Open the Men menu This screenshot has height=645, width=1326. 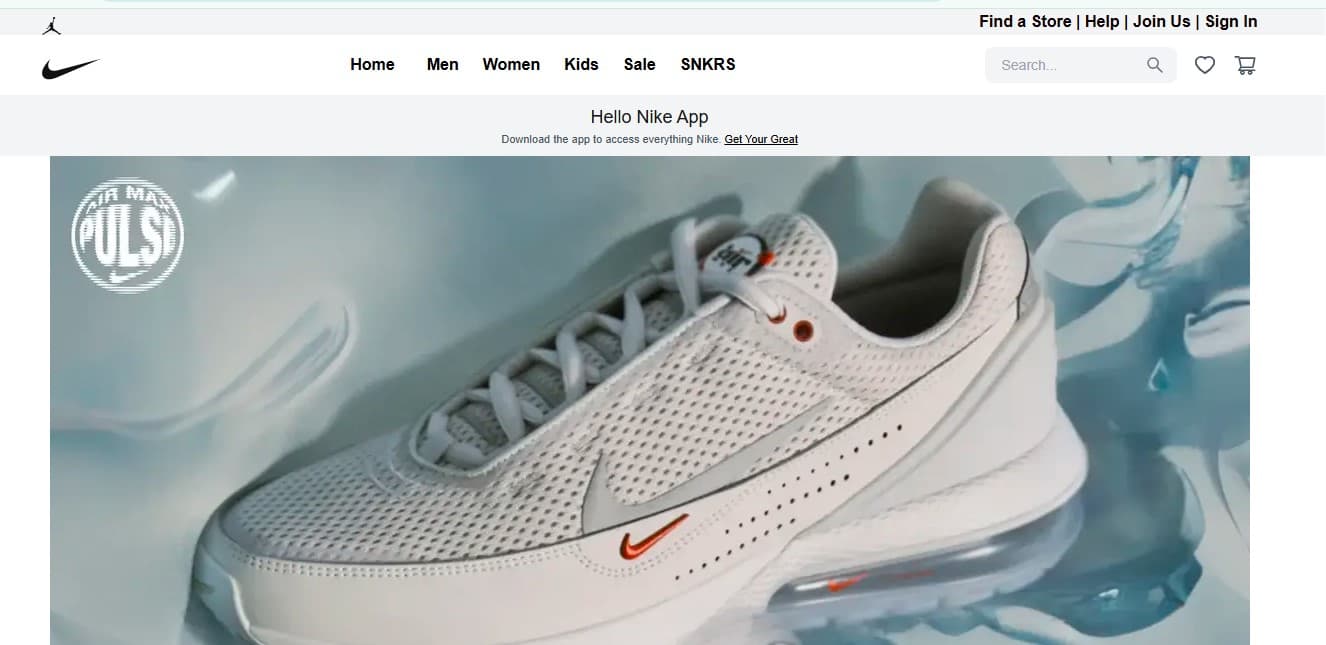(443, 64)
